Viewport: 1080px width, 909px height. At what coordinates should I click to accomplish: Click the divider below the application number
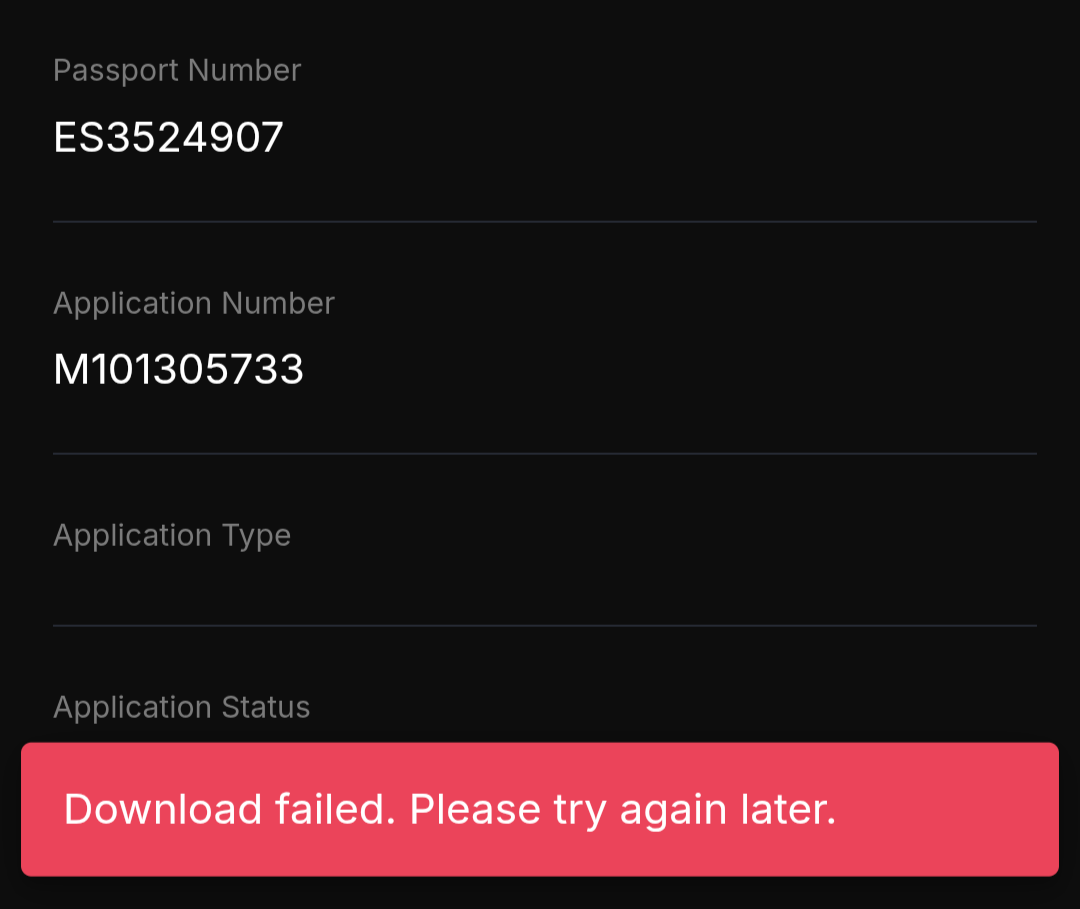544,453
